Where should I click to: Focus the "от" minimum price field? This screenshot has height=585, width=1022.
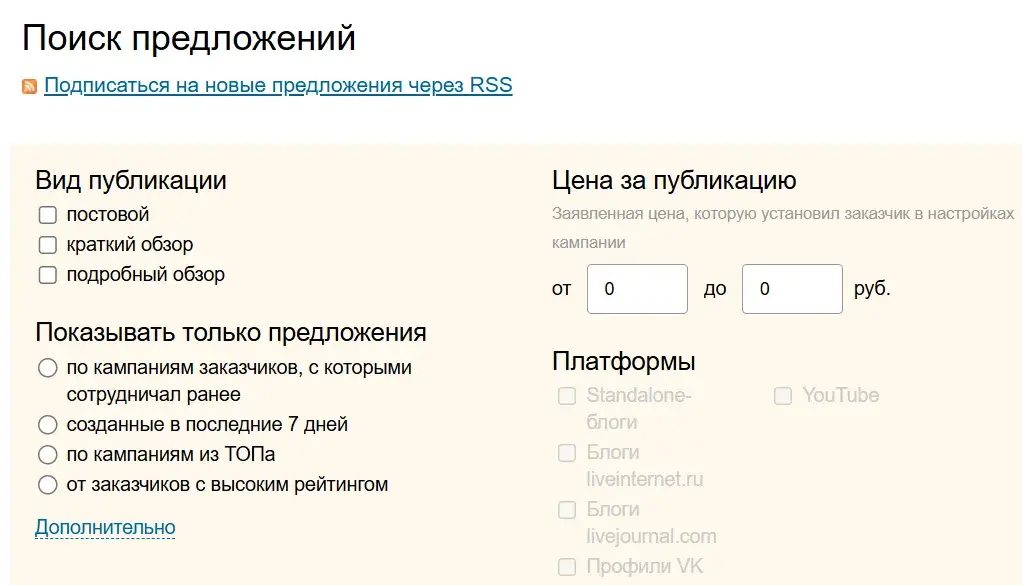(637, 289)
